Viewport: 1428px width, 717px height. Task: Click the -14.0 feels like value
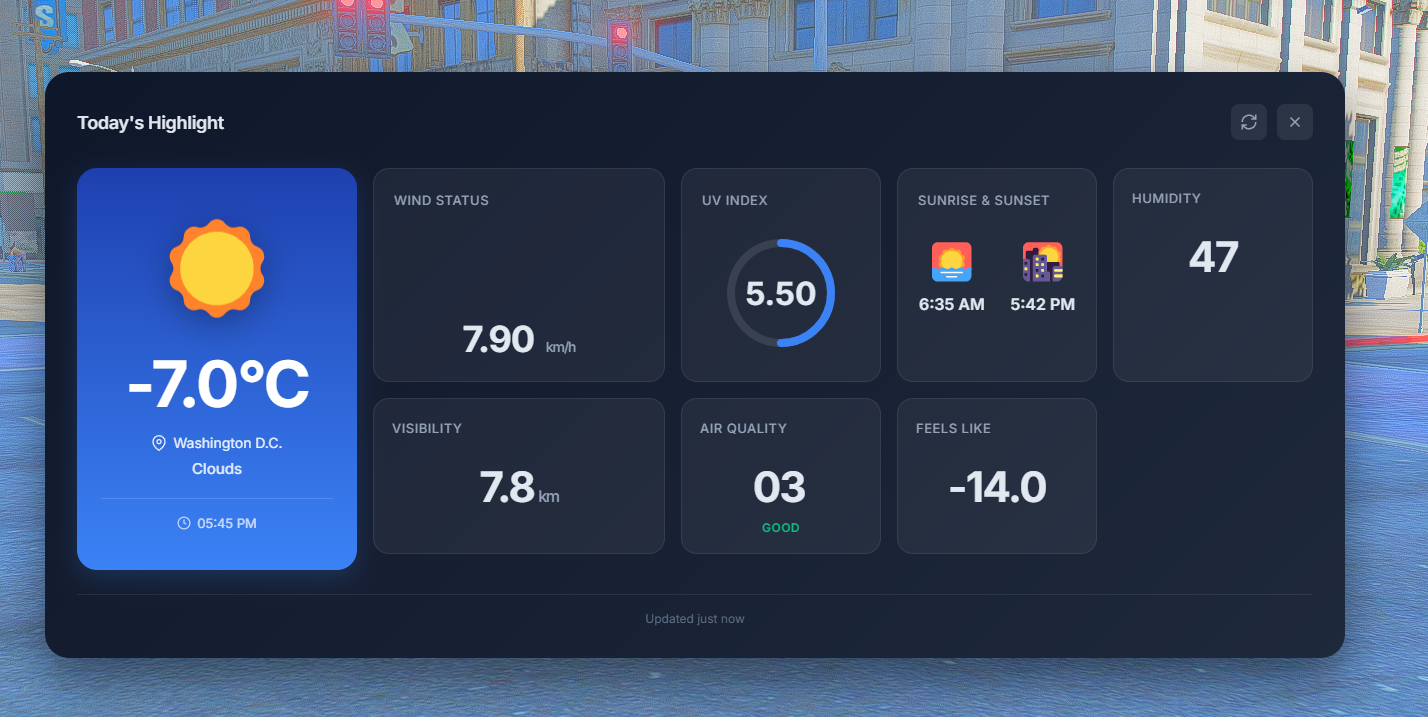997,488
